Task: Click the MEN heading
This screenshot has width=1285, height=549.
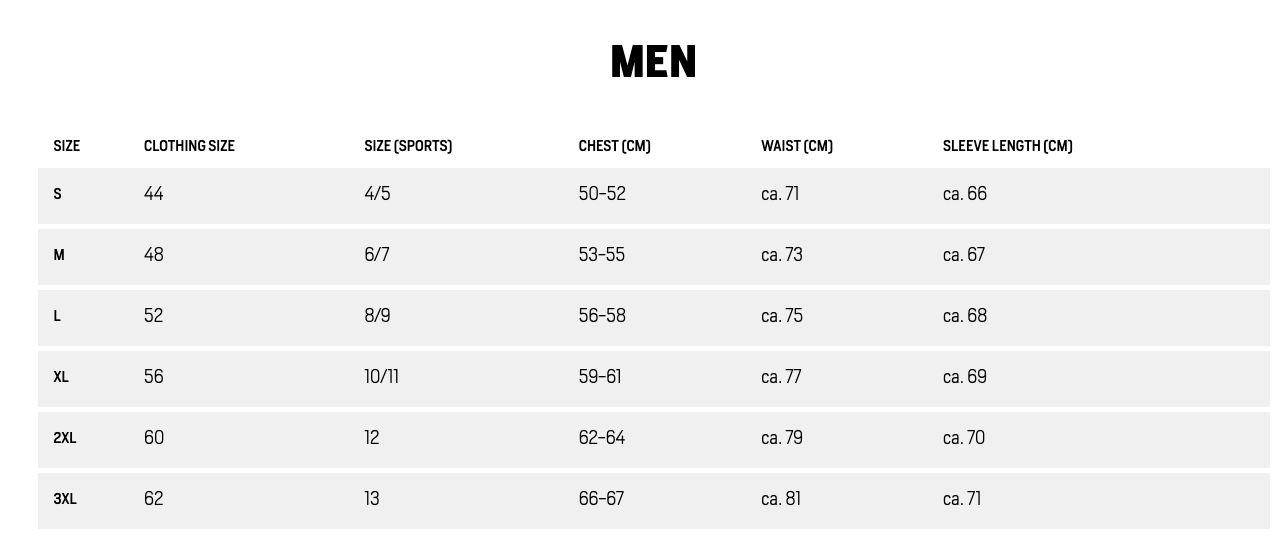Action: pyautogui.click(x=653, y=62)
